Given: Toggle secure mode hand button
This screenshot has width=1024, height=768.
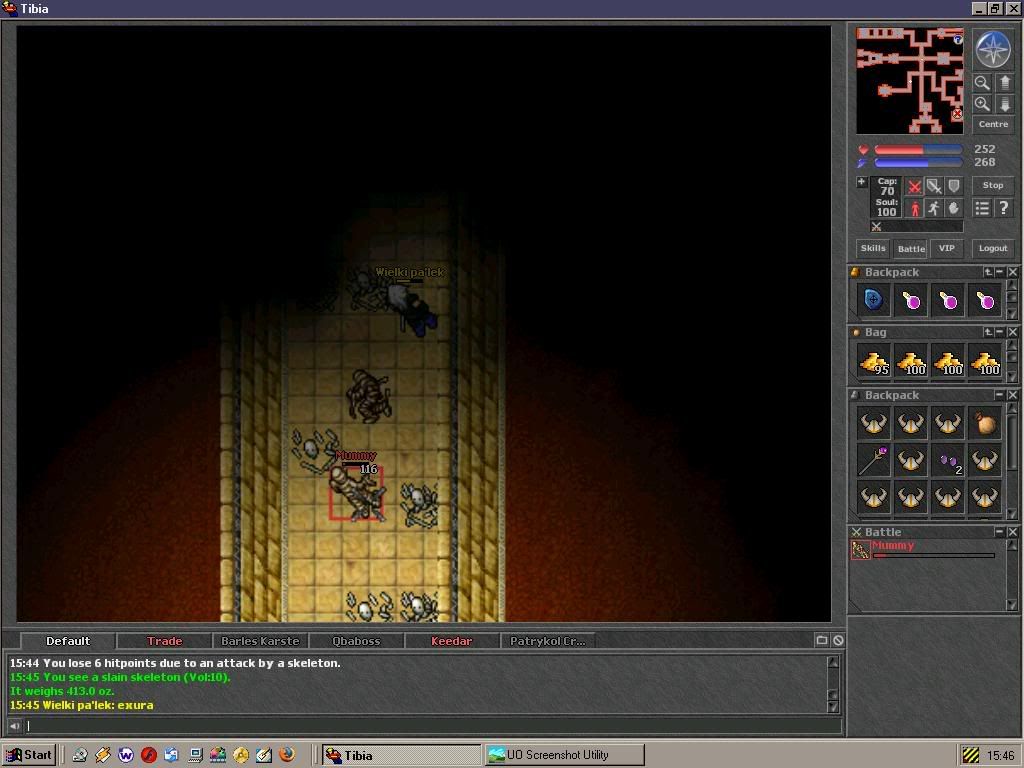Looking at the screenshot, I should [x=953, y=208].
